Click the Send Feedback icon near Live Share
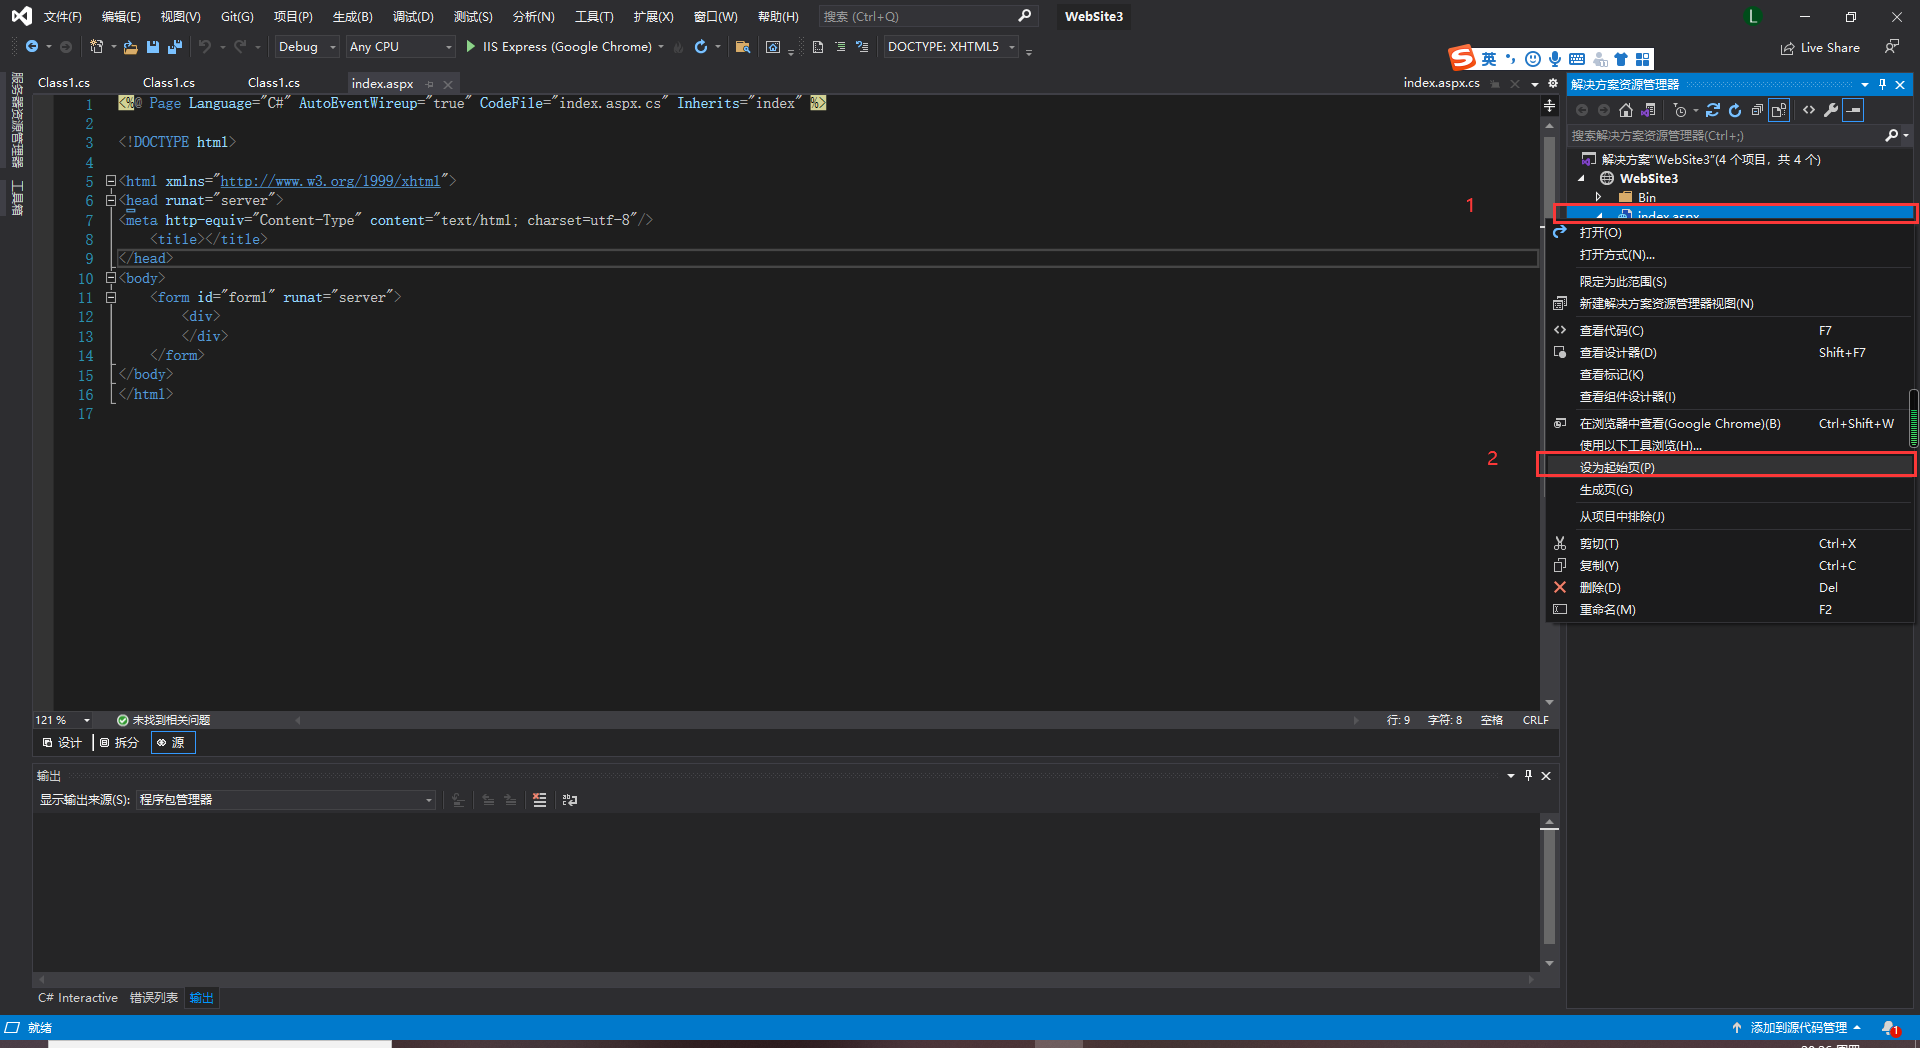Viewport: 1920px width, 1048px height. (1892, 47)
